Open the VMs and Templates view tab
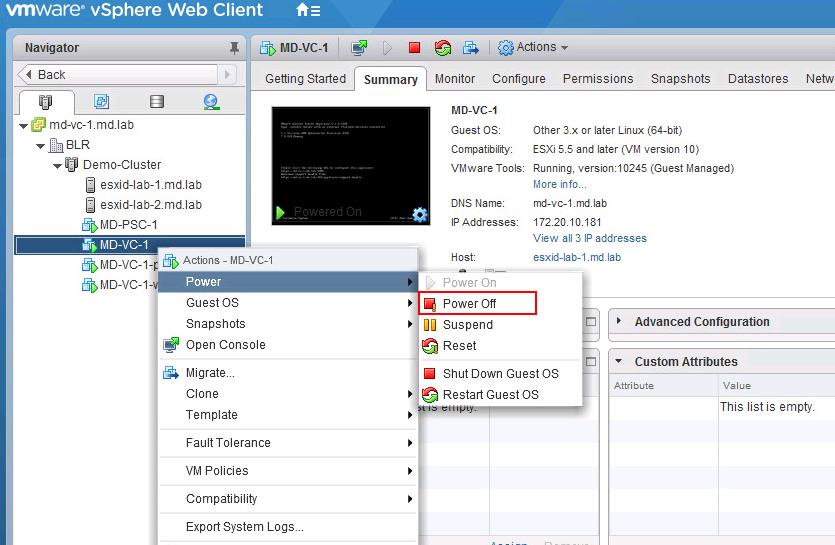 (x=101, y=101)
